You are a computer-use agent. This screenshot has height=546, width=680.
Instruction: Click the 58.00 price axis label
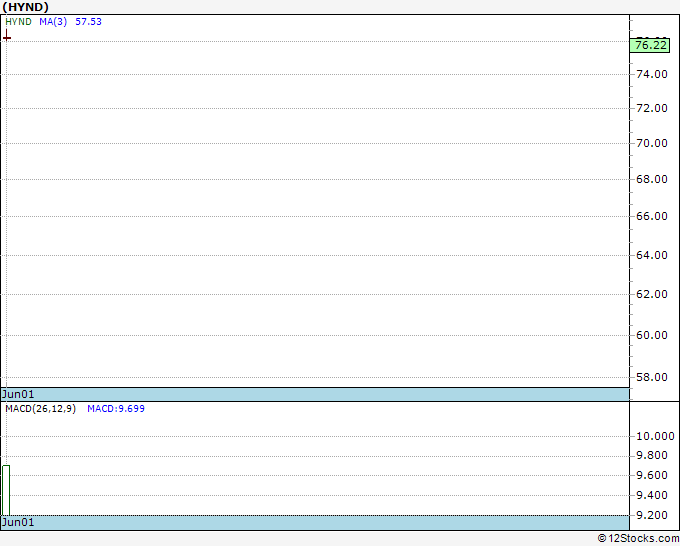coord(651,377)
